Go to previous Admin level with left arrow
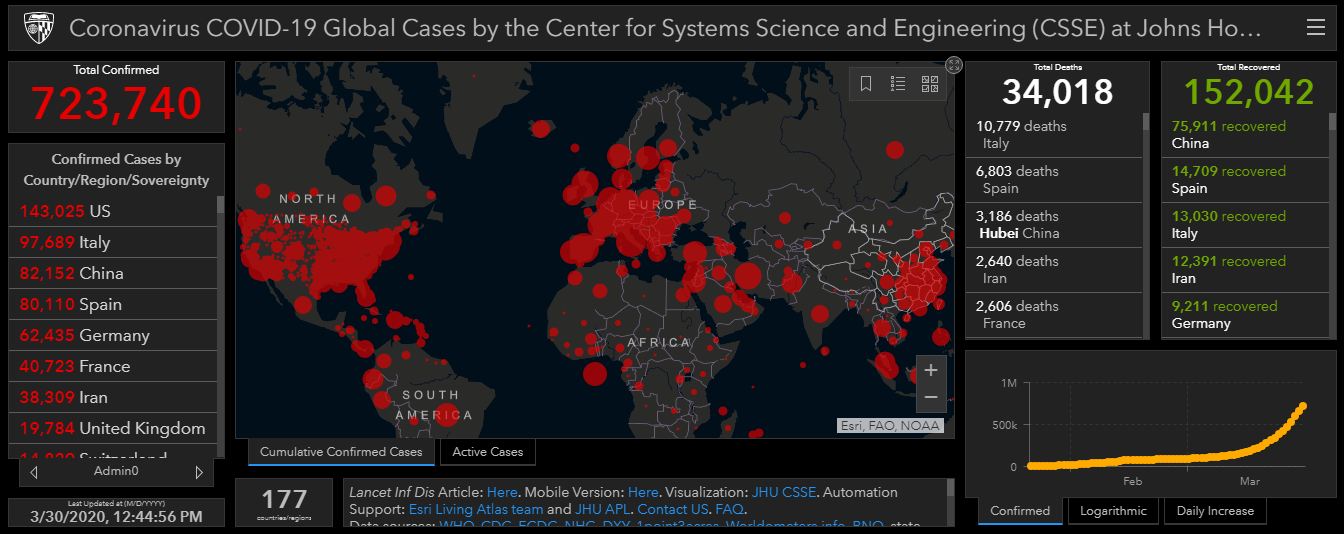Screen dimensions: 1344x534 (35, 472)
